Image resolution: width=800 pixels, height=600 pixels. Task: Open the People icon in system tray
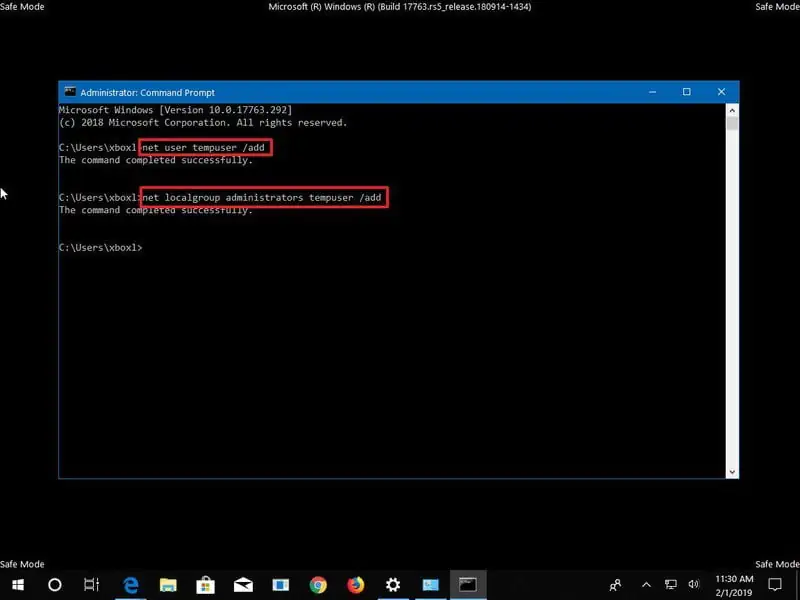[x=616, y=584]
